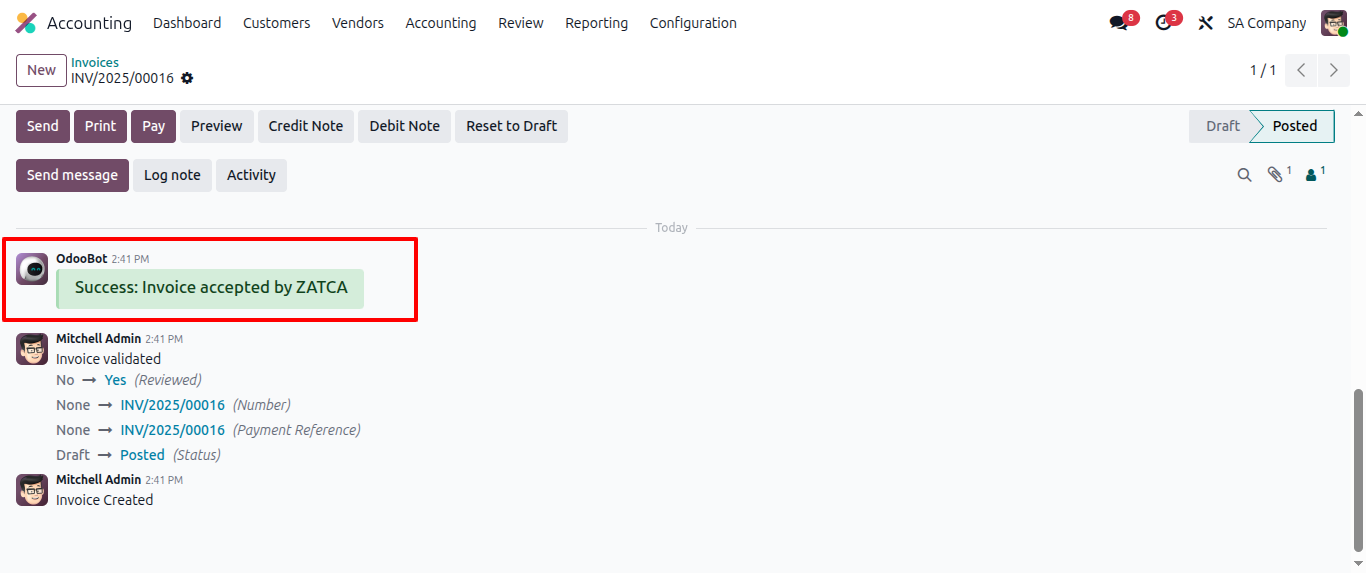Open the activities clock icon

pos(1162,23)
